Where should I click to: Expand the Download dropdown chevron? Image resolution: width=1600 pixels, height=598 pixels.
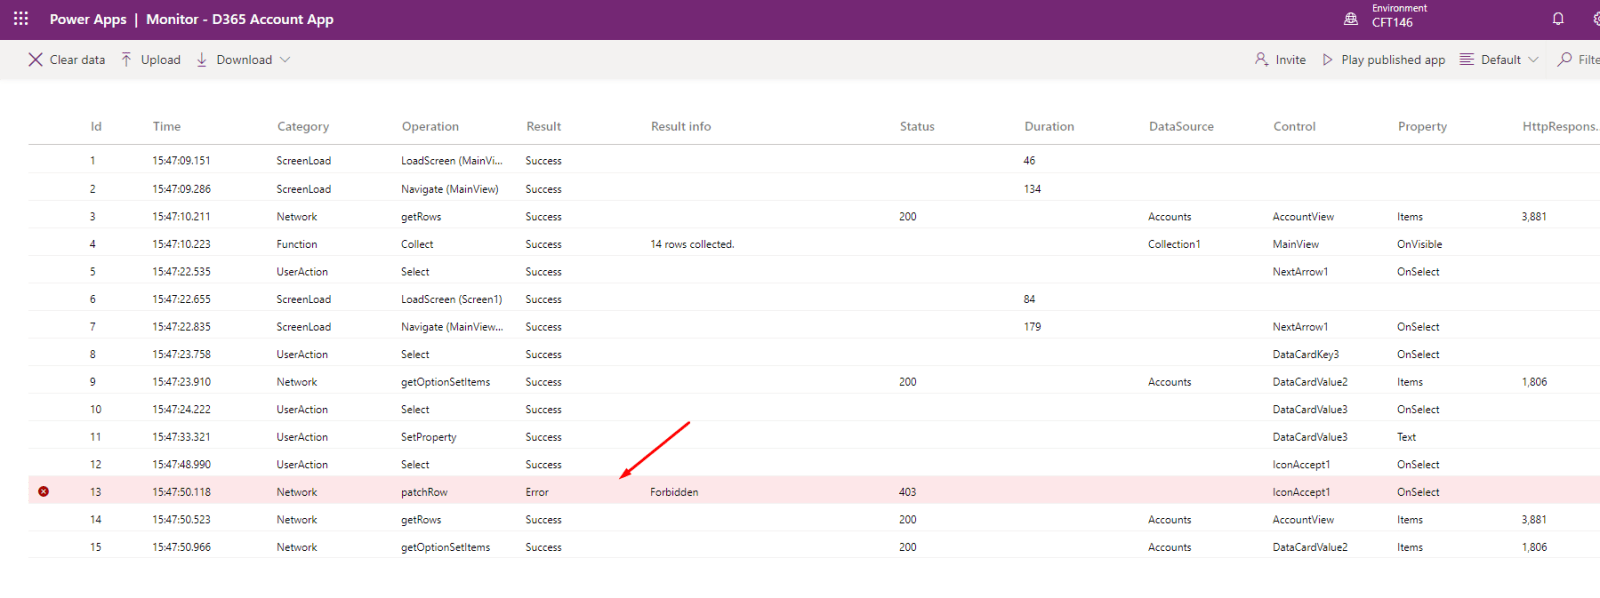[285, 60]
